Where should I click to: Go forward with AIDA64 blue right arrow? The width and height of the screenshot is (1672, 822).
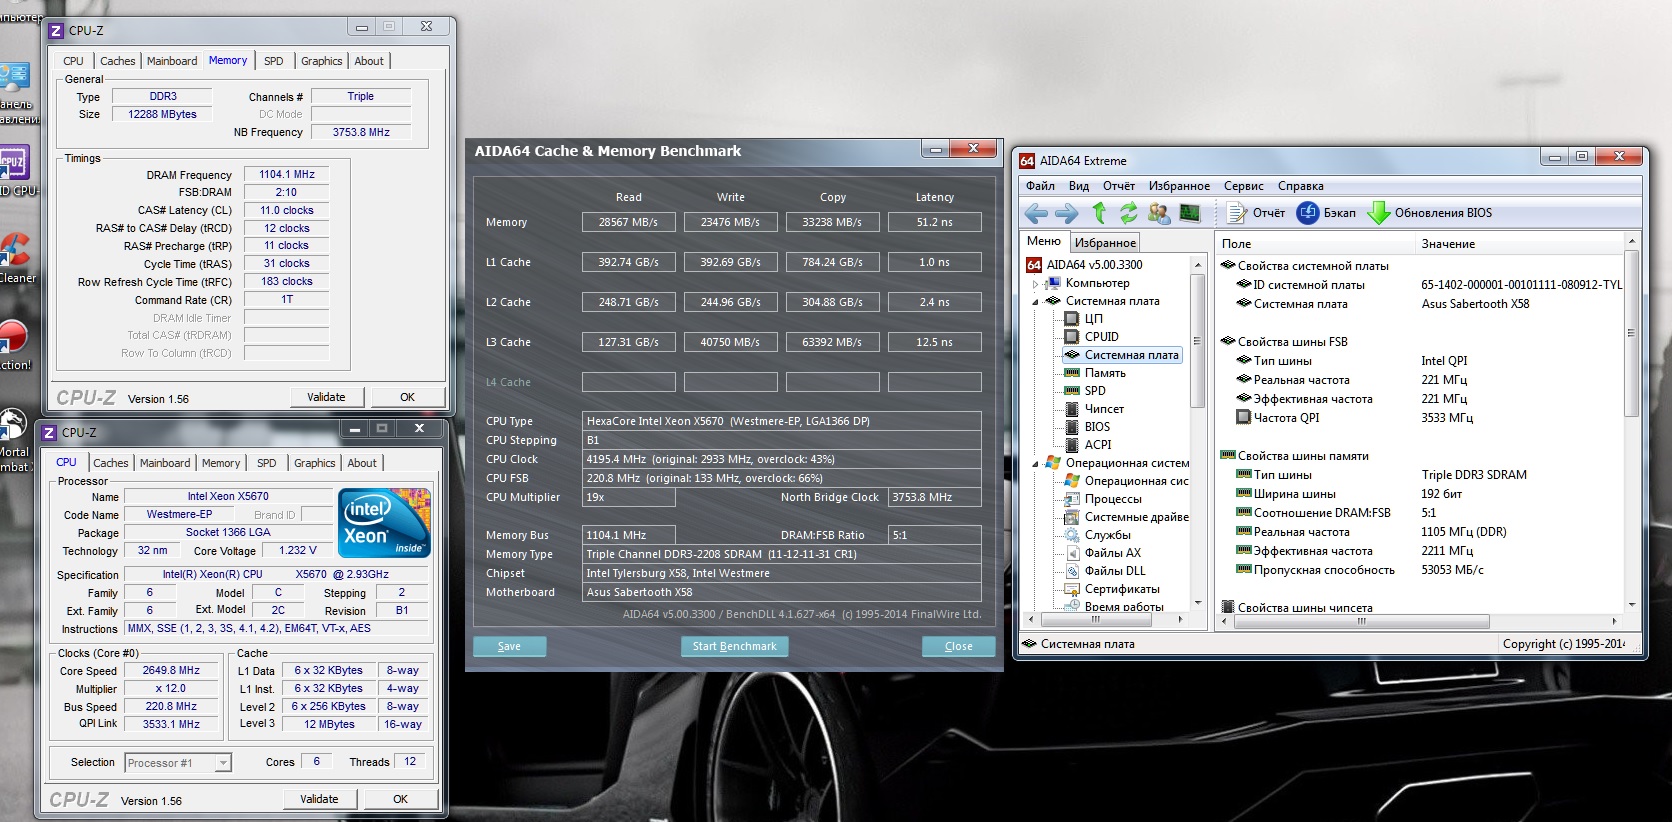(x=1067, y=213)
